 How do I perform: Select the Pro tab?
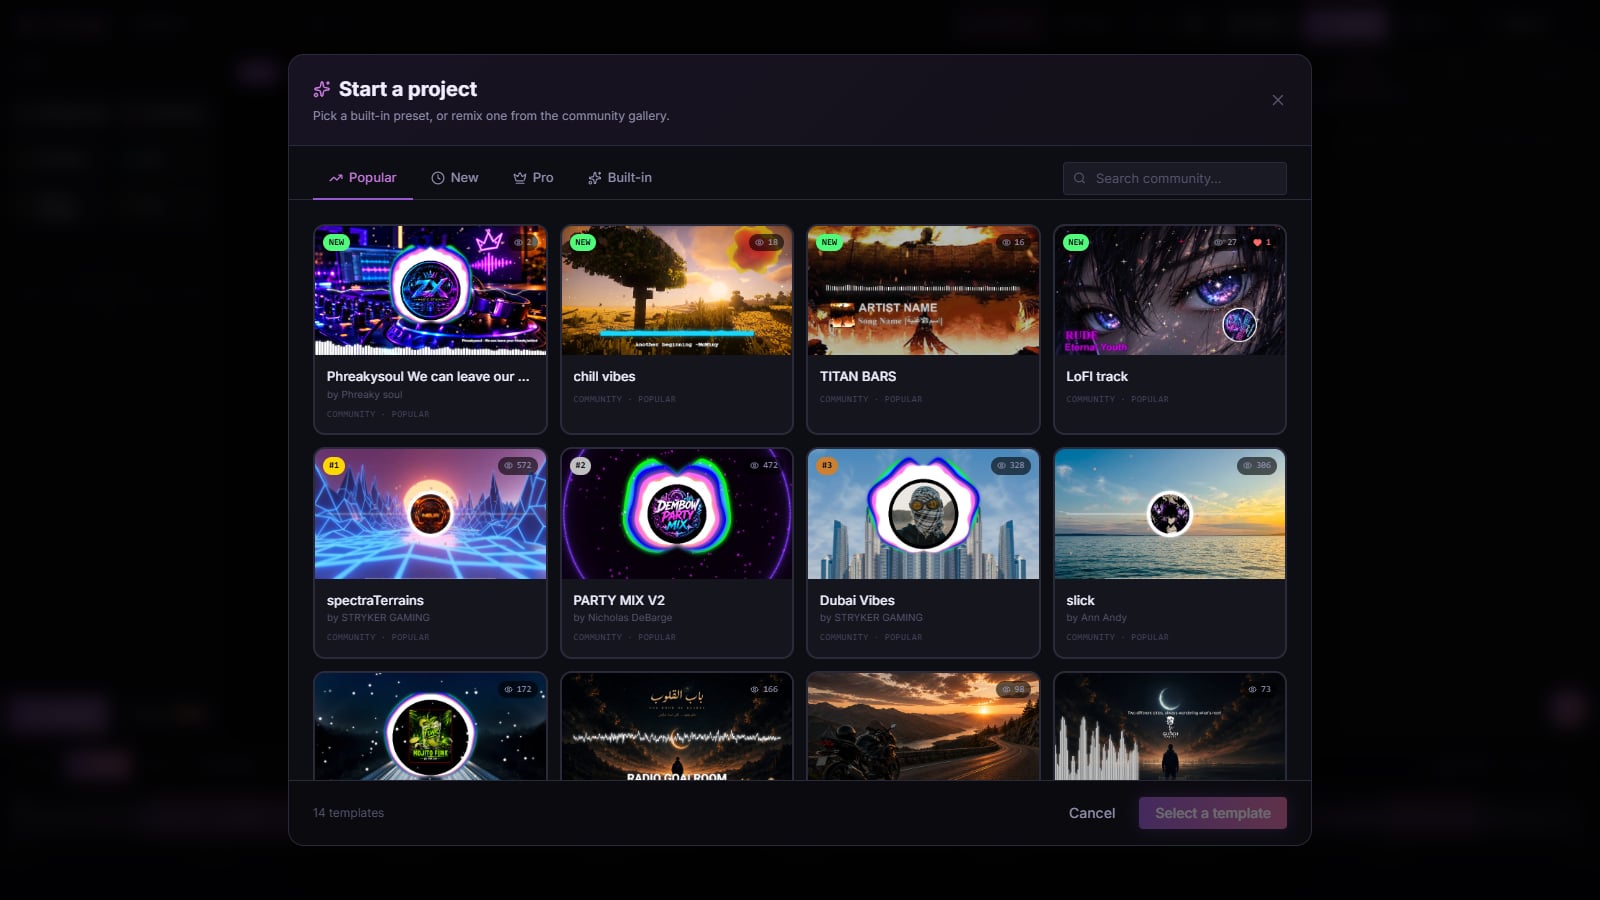click(x=533, y=178)
